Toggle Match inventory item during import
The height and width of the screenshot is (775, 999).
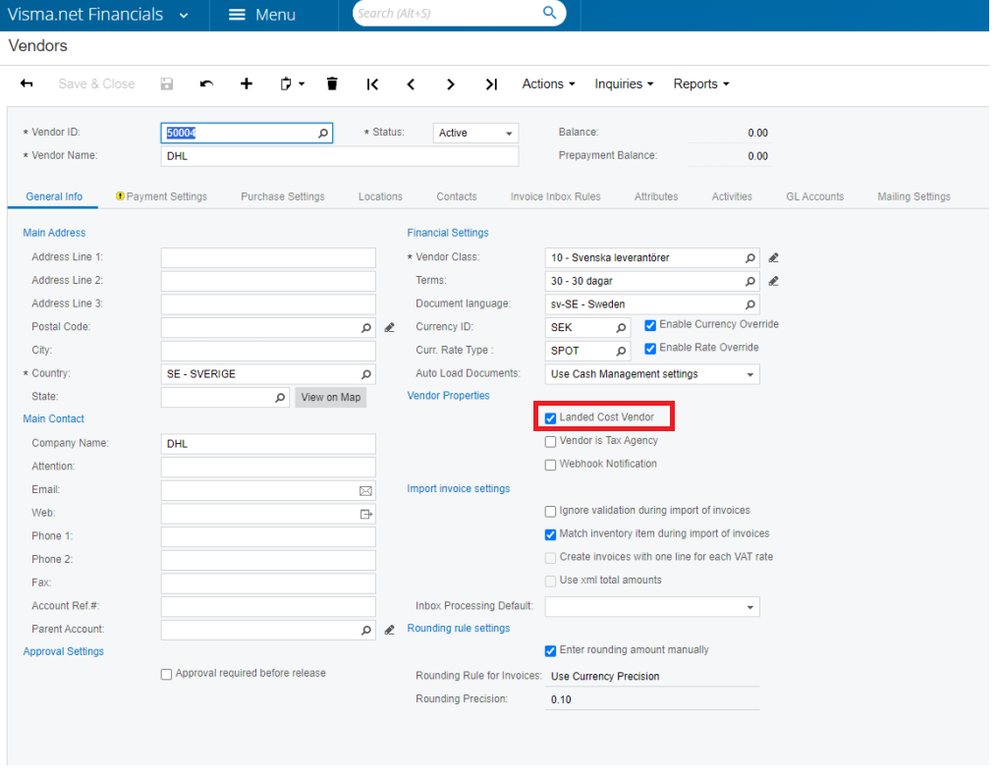[x=550, y=535]
